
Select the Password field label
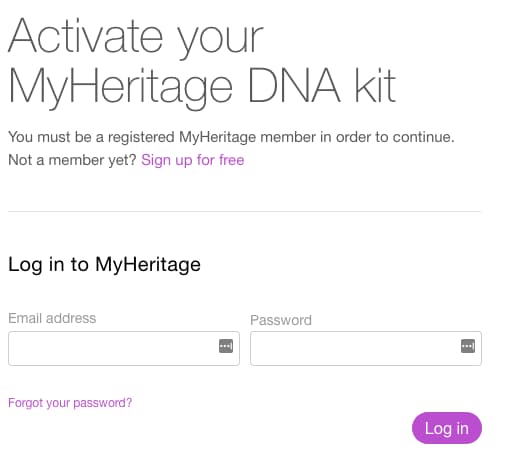coord(281,320)
